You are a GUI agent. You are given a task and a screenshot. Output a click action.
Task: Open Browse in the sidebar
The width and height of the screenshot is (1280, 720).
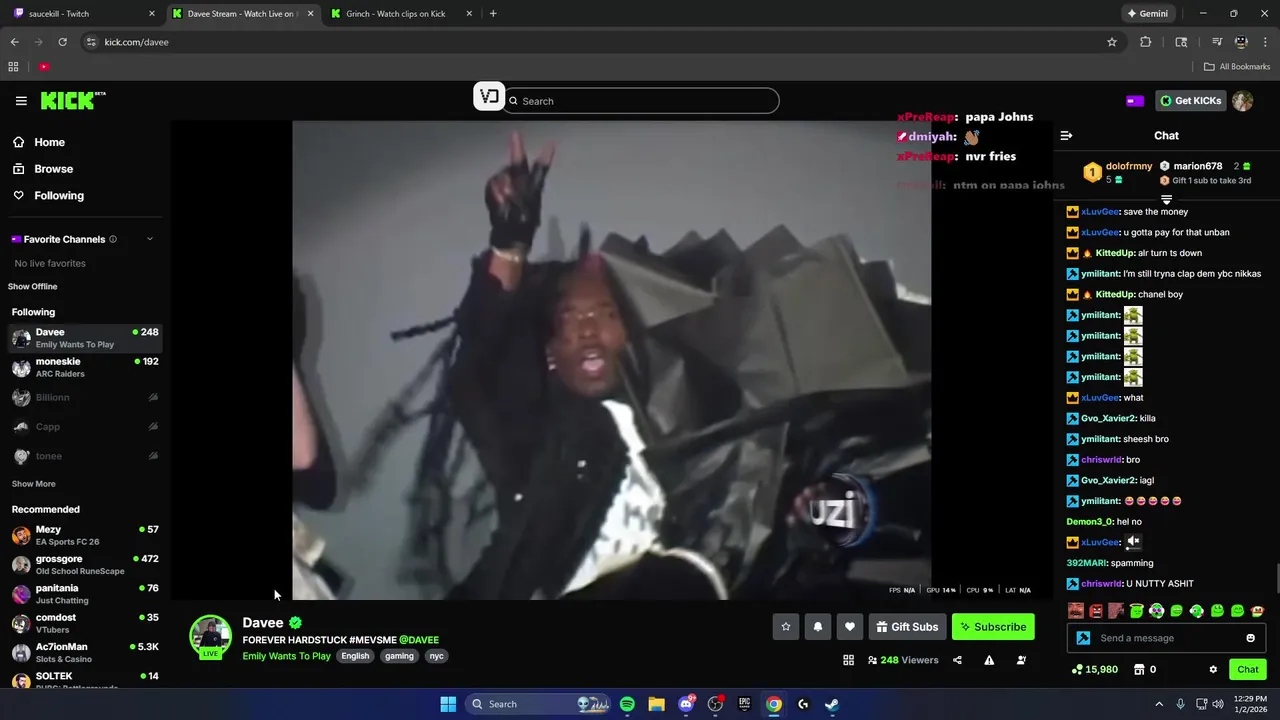pyautogui.click(x=53, y=169)
